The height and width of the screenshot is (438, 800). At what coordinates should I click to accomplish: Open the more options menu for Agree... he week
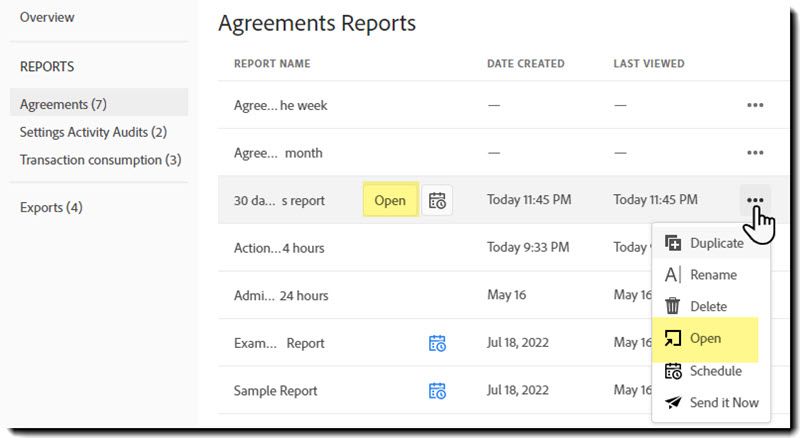click(755, 105)
